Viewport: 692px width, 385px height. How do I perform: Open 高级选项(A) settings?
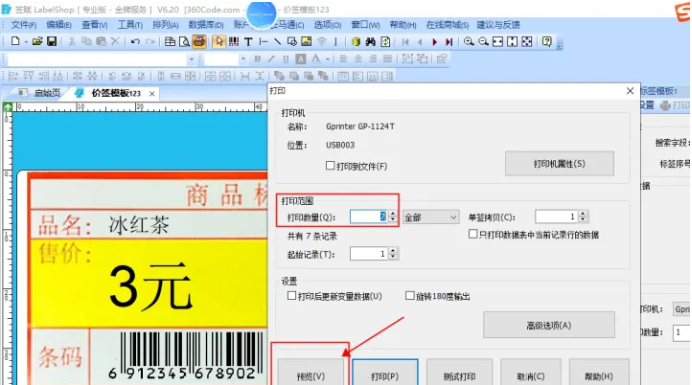click(x=549, y=325)
